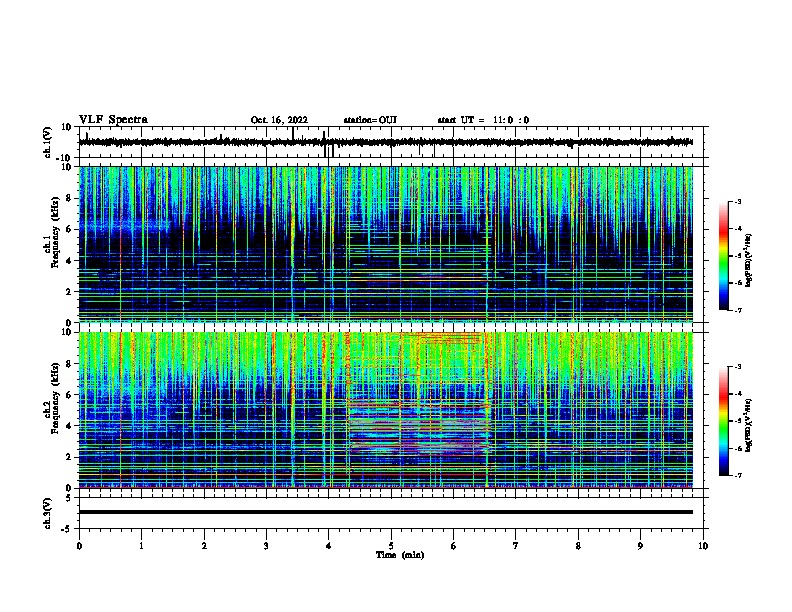
Task: Click the ch.2 color bar unit label
Action: tap(749, 425)
